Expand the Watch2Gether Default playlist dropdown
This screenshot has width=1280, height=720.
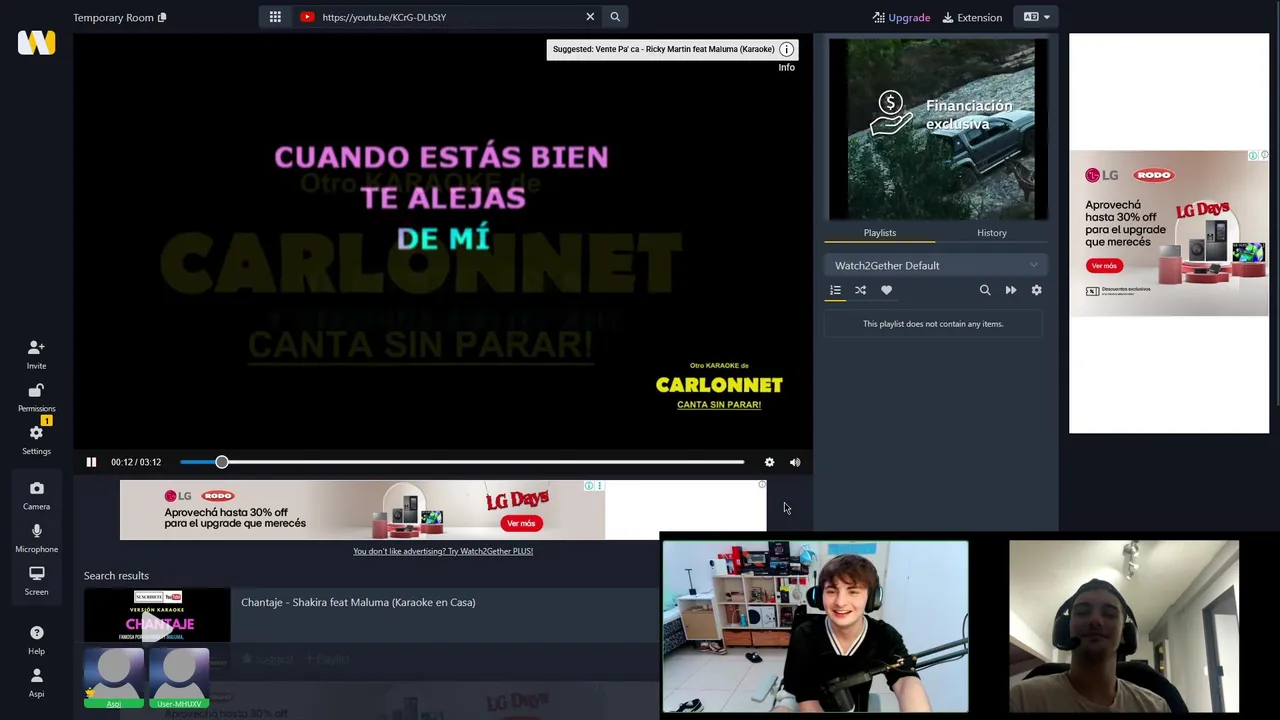(x=937, y=265)
